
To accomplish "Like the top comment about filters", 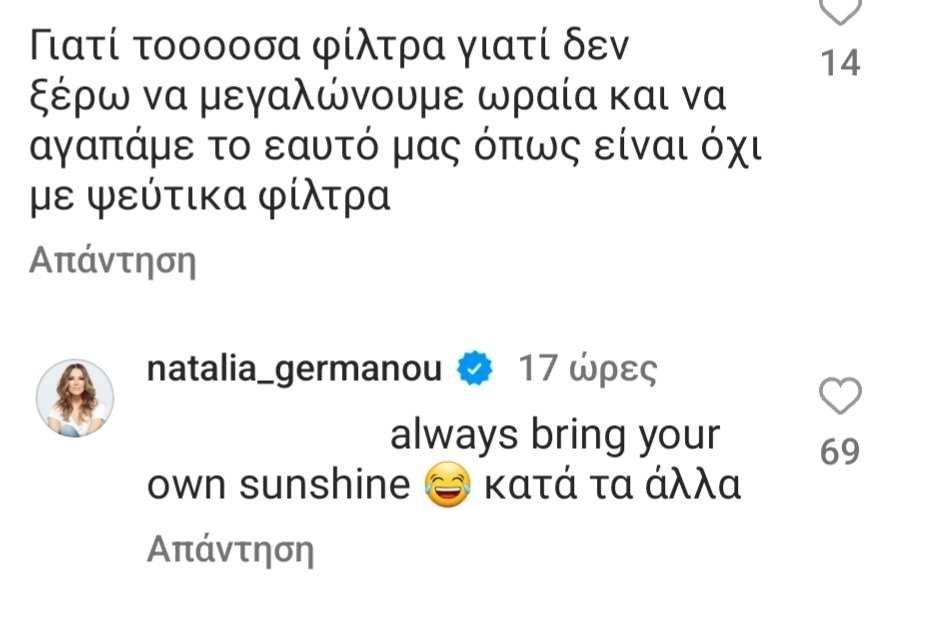I will tap(840, 11).
